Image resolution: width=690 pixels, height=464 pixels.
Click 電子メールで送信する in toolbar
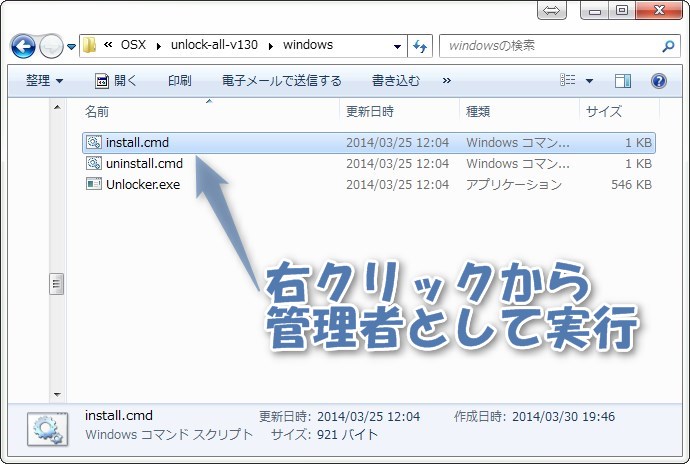tap(282, 81)
